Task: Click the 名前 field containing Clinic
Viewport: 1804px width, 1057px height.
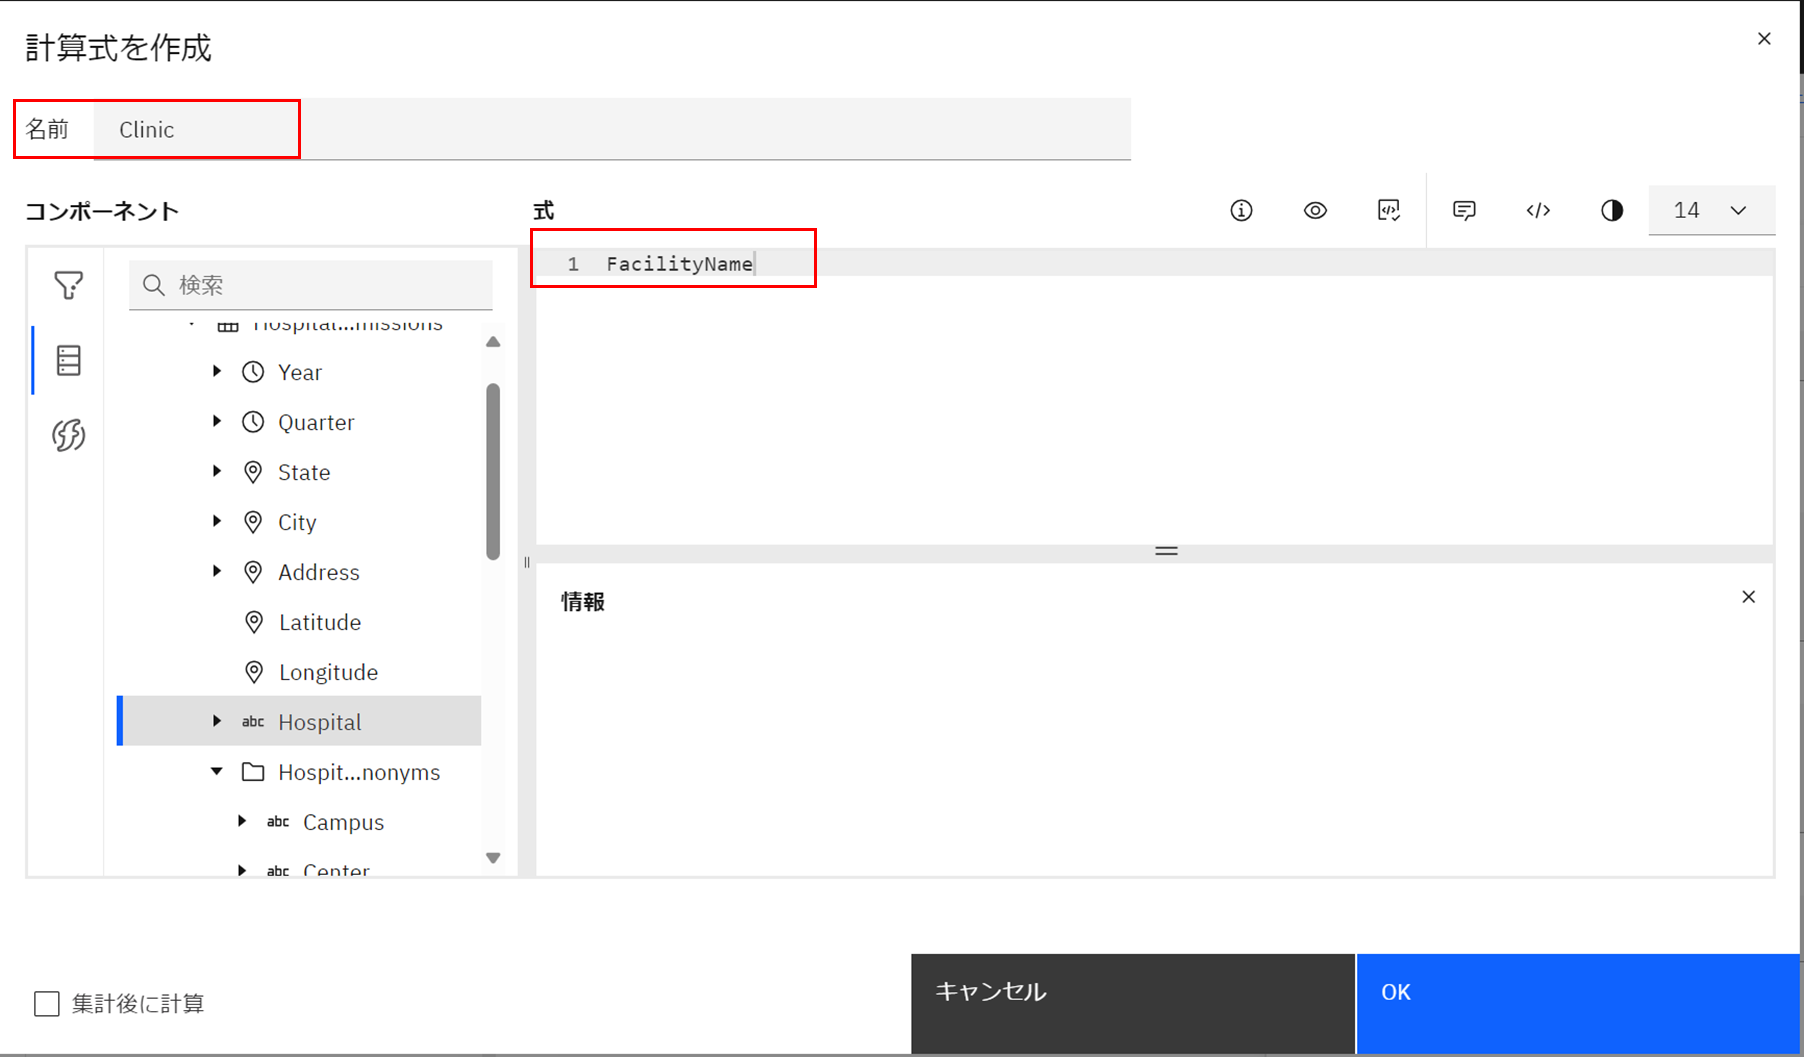Action: pyautogui.click(x=612, y=129)
